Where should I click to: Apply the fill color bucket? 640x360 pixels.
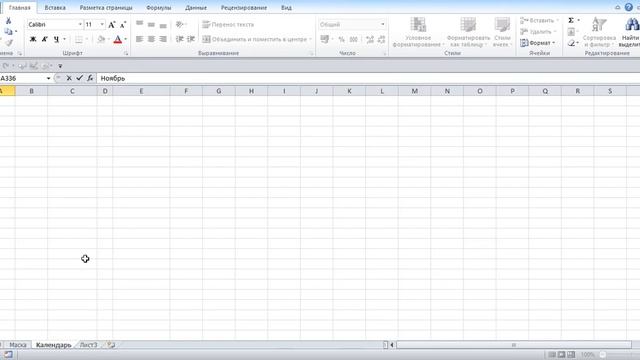(x=101, y=39)
